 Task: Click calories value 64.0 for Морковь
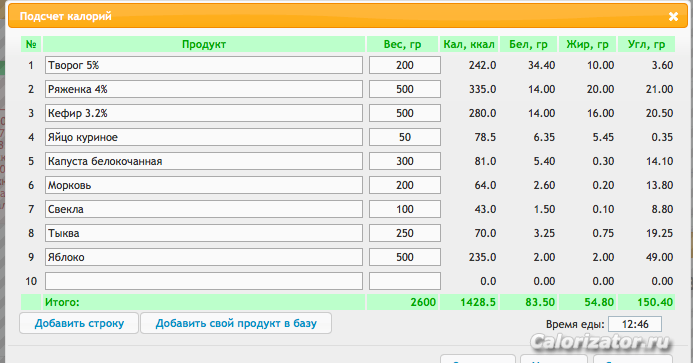pyautogui.click(x=485, y=185)
